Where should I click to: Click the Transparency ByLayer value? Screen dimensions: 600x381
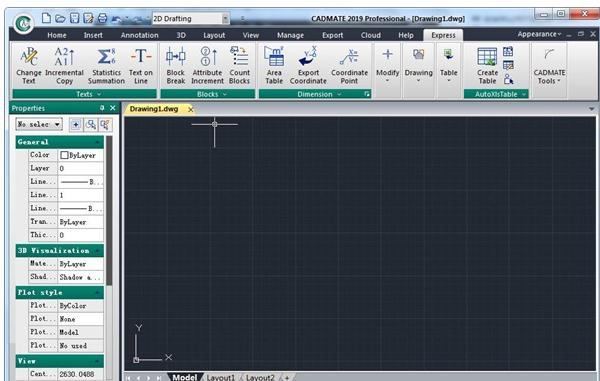81,222
